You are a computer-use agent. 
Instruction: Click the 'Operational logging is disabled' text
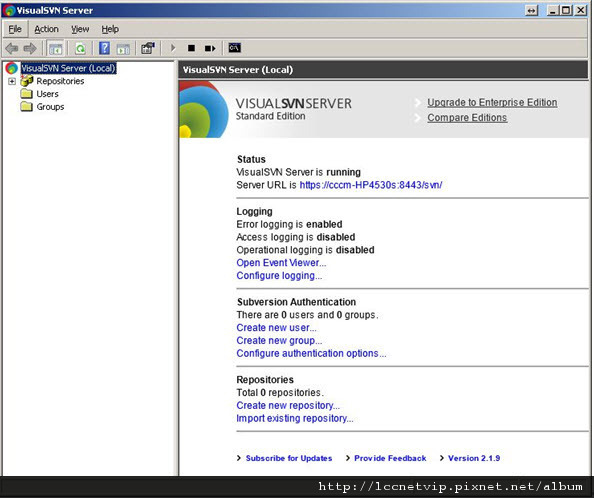click(x=305, y=250)
